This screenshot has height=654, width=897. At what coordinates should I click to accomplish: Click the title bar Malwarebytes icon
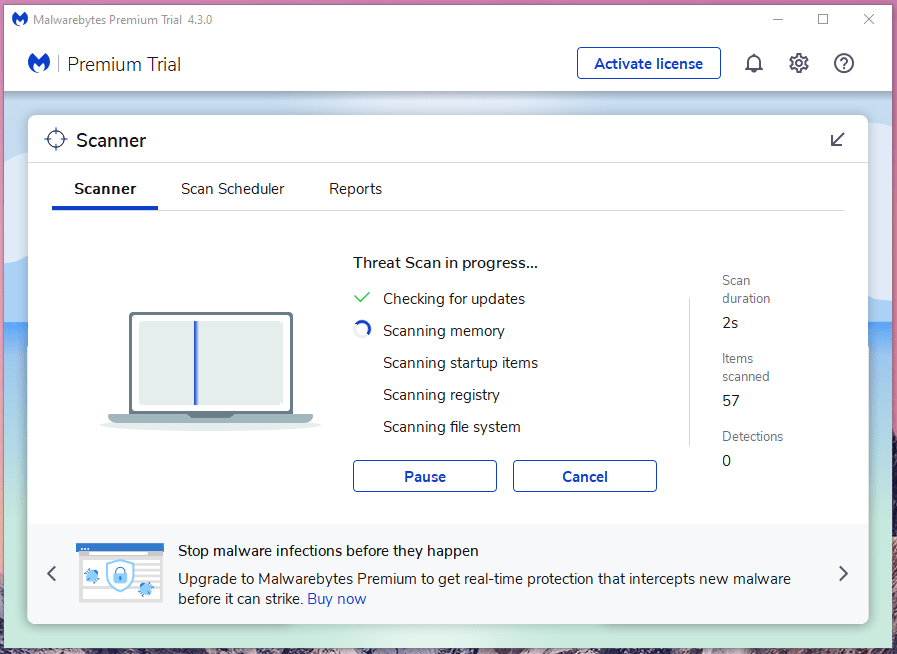click(x=20, y=19)
